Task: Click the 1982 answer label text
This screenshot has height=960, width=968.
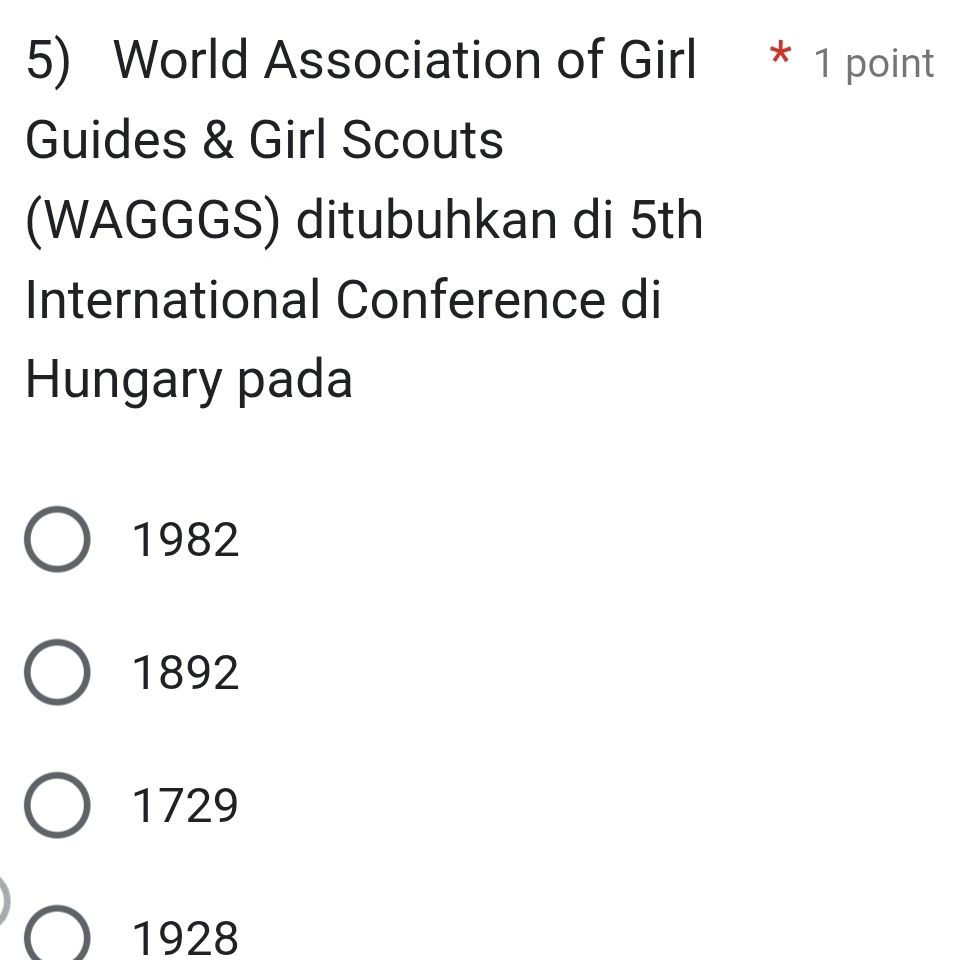Action: (x=186, y=540)
